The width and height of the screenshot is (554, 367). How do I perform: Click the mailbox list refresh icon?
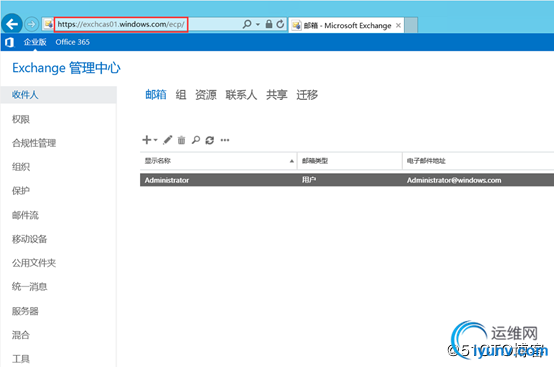(x=210, y=140)
